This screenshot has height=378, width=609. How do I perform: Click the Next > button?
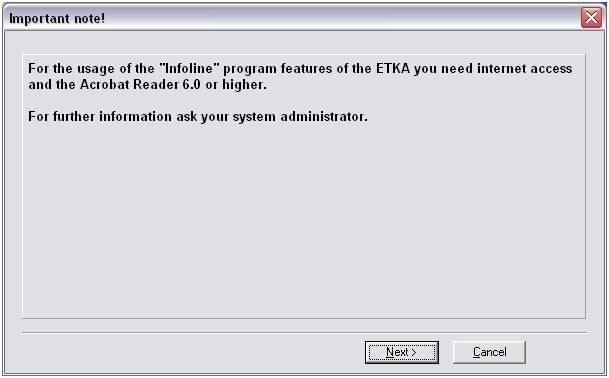coord(402,352)
